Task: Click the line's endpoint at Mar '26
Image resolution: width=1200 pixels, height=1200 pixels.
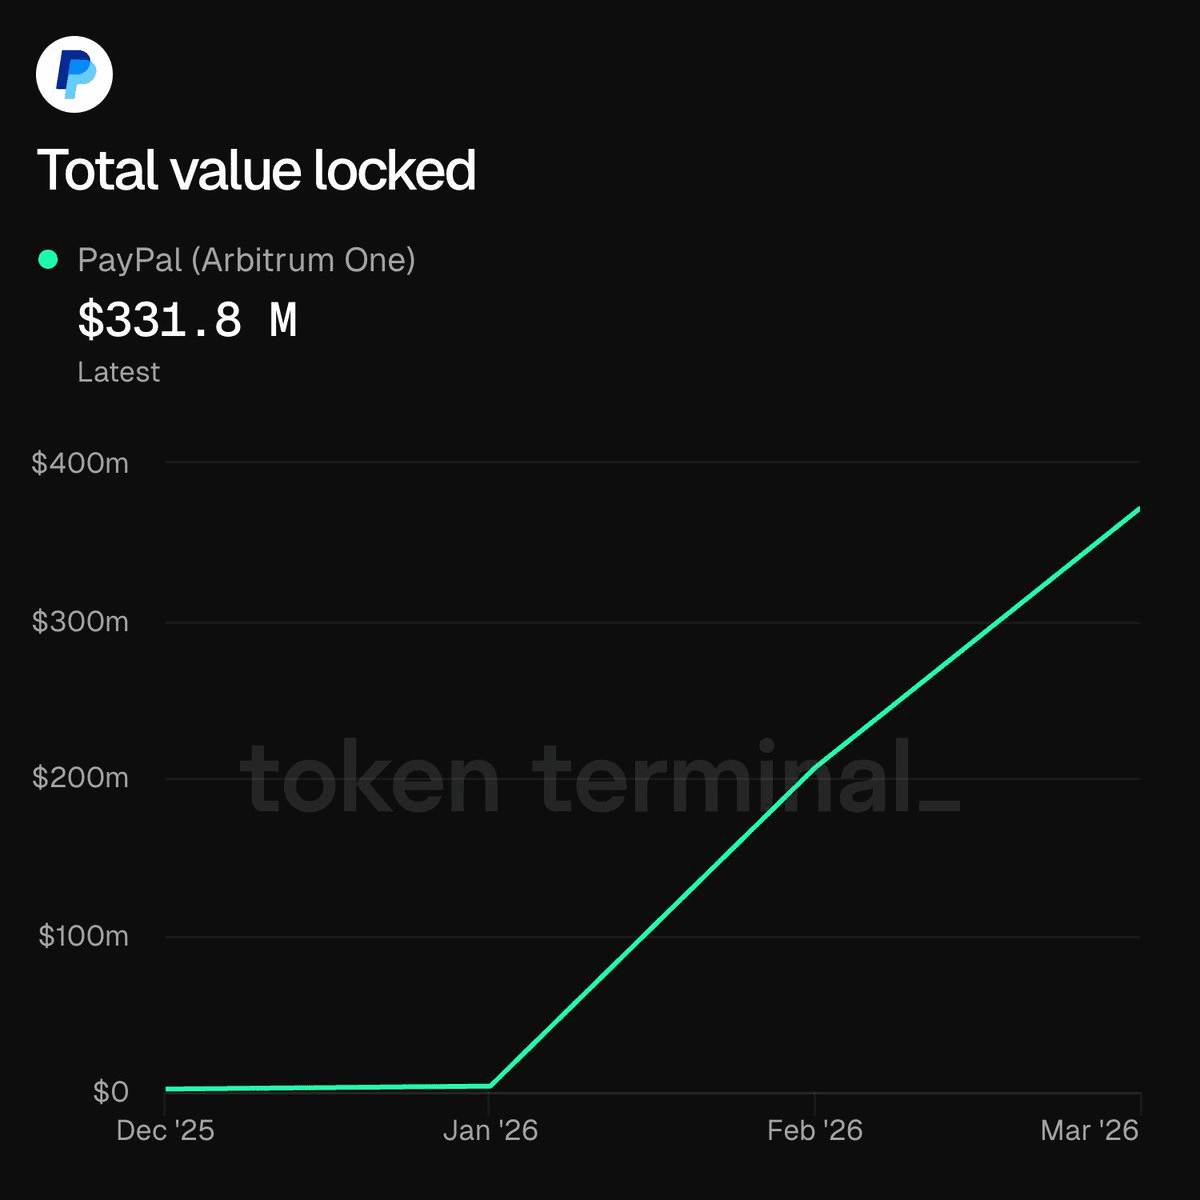Action: [1138, 510]
